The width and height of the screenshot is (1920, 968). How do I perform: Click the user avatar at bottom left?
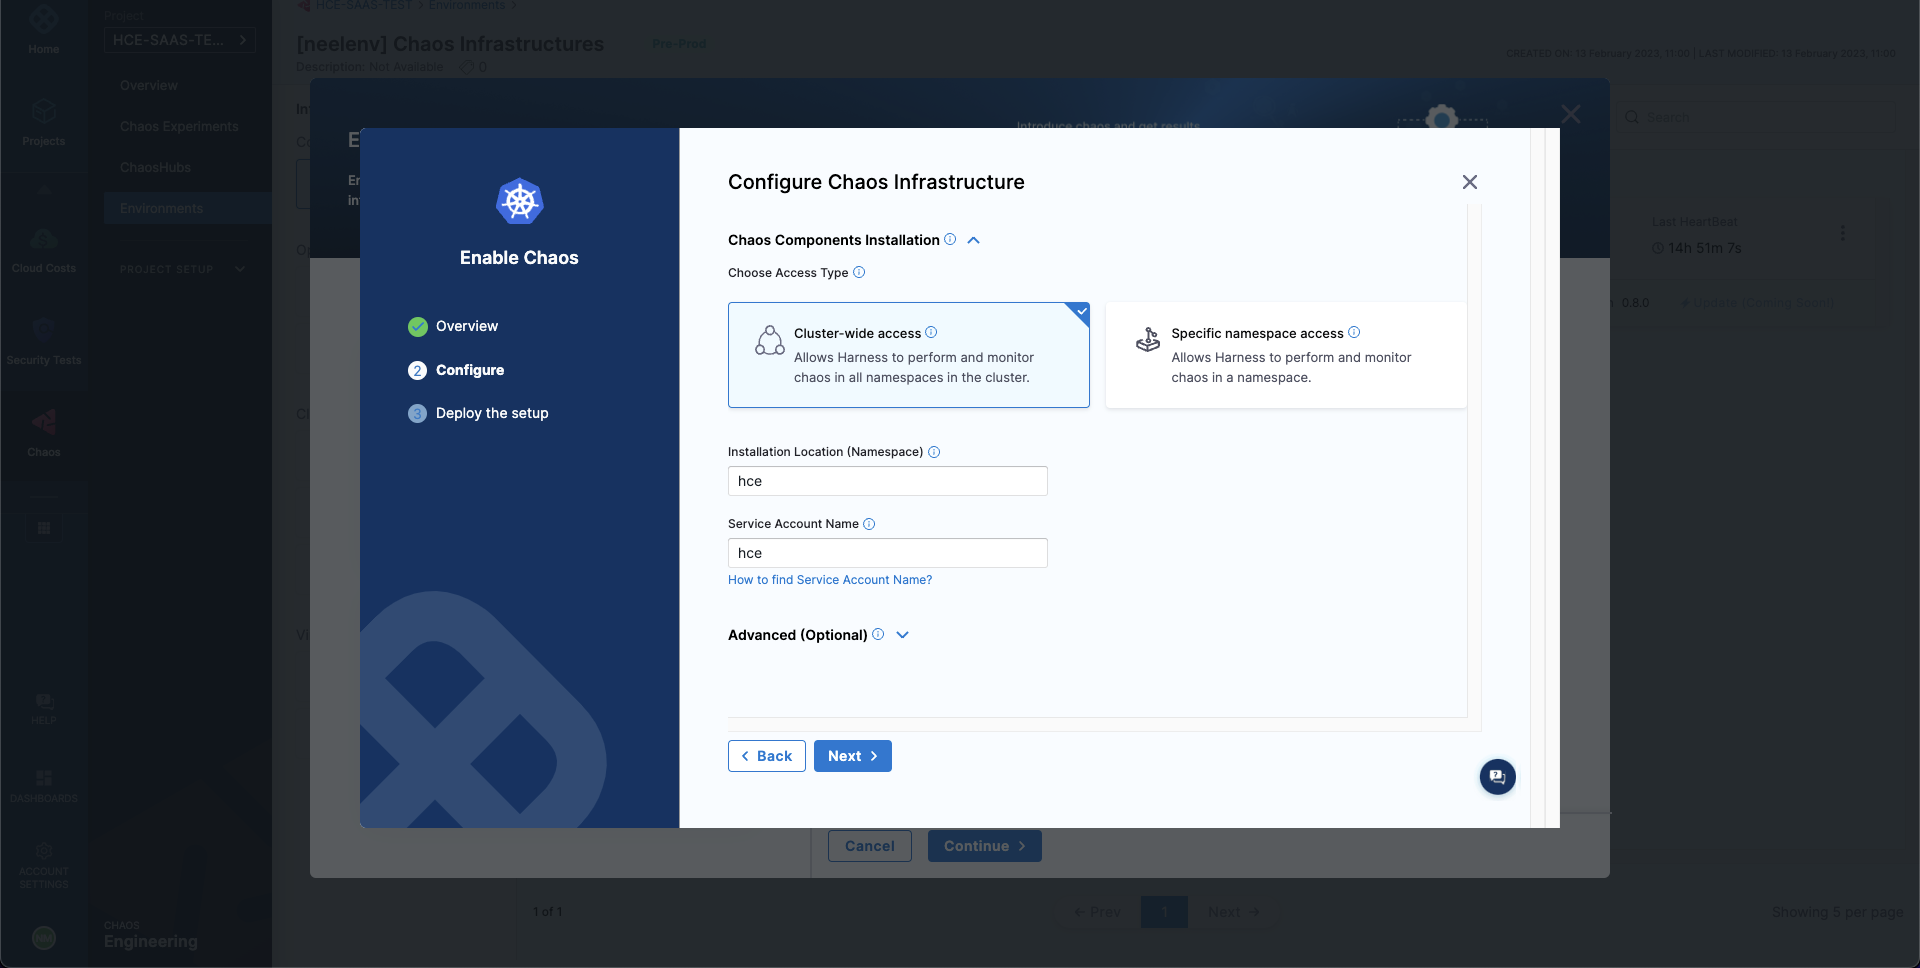tap(44, 937)
